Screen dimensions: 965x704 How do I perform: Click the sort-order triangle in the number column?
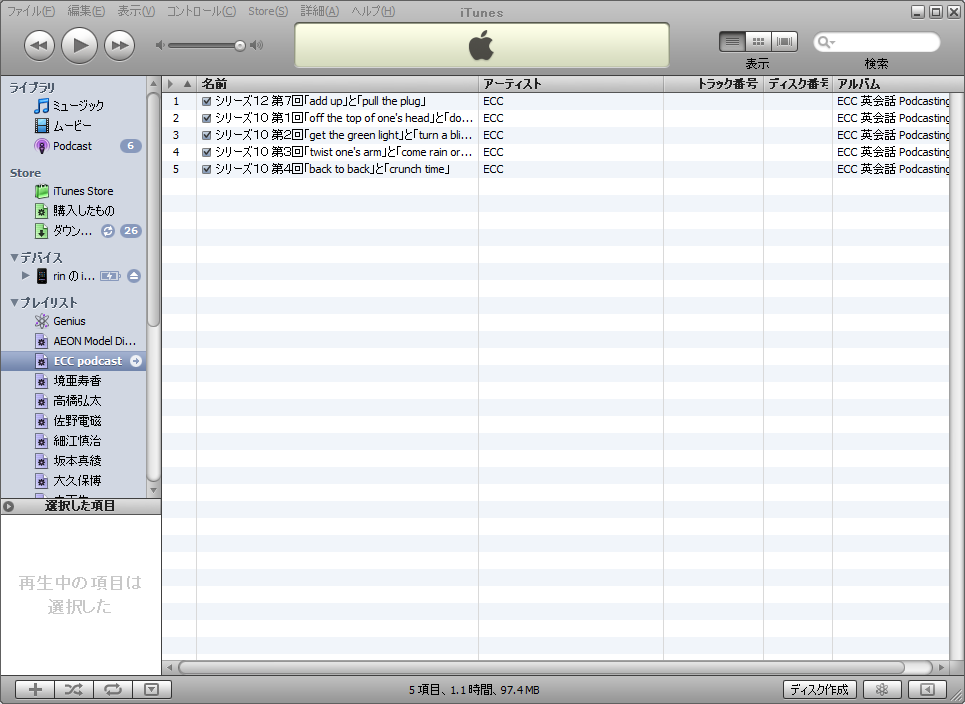(x=187, y=84)
